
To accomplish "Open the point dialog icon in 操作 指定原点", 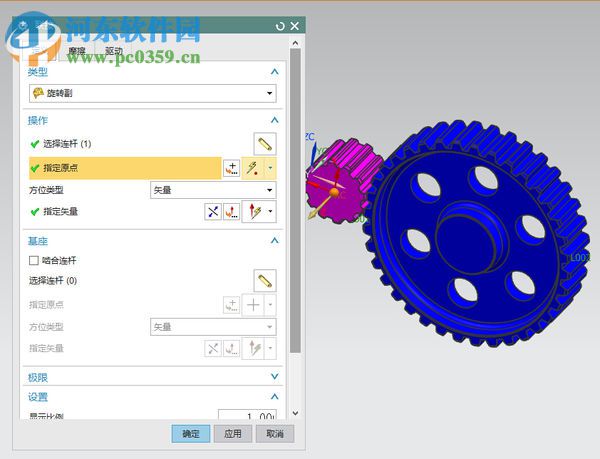I will point(232,168).
